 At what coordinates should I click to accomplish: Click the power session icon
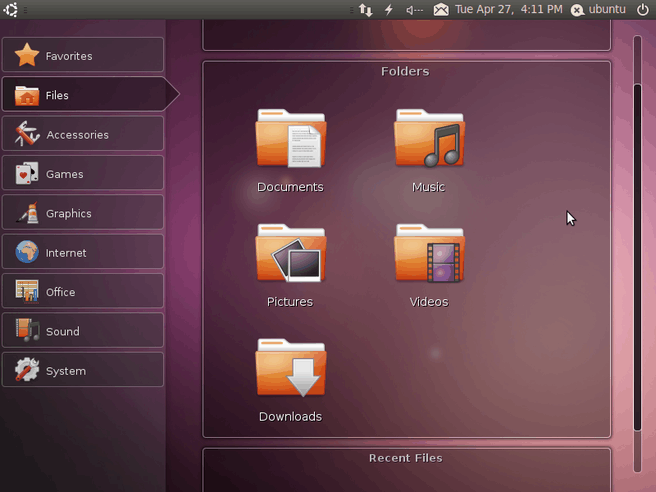click(643, 10)
